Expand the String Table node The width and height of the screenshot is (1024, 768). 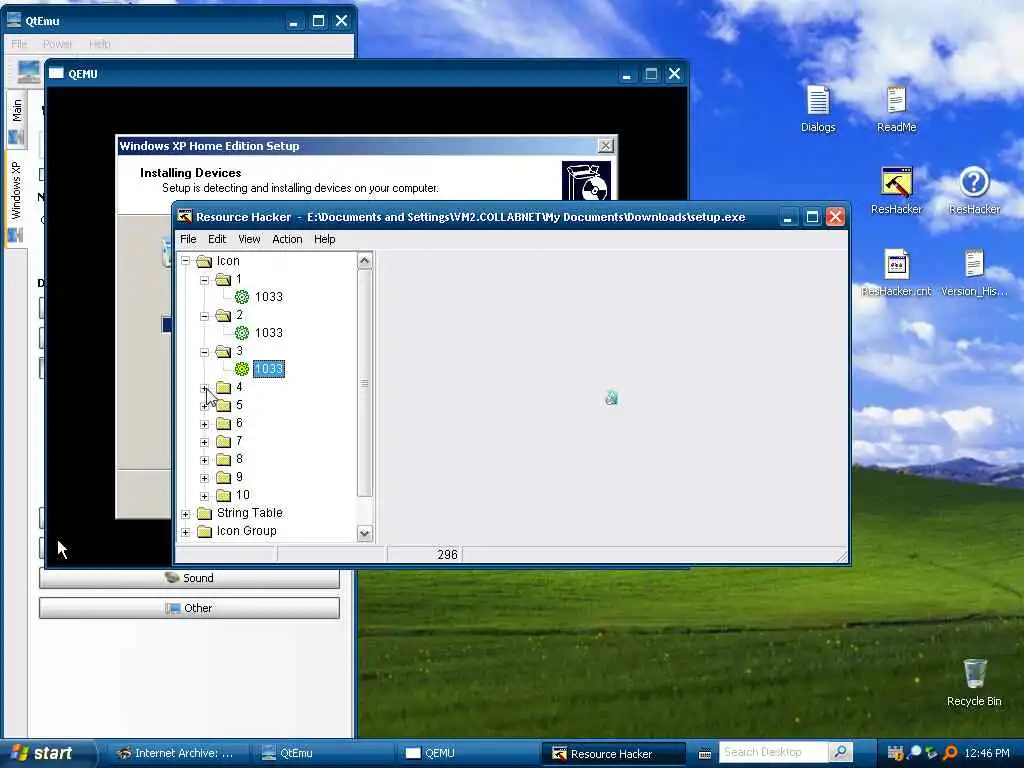point(185,514)
